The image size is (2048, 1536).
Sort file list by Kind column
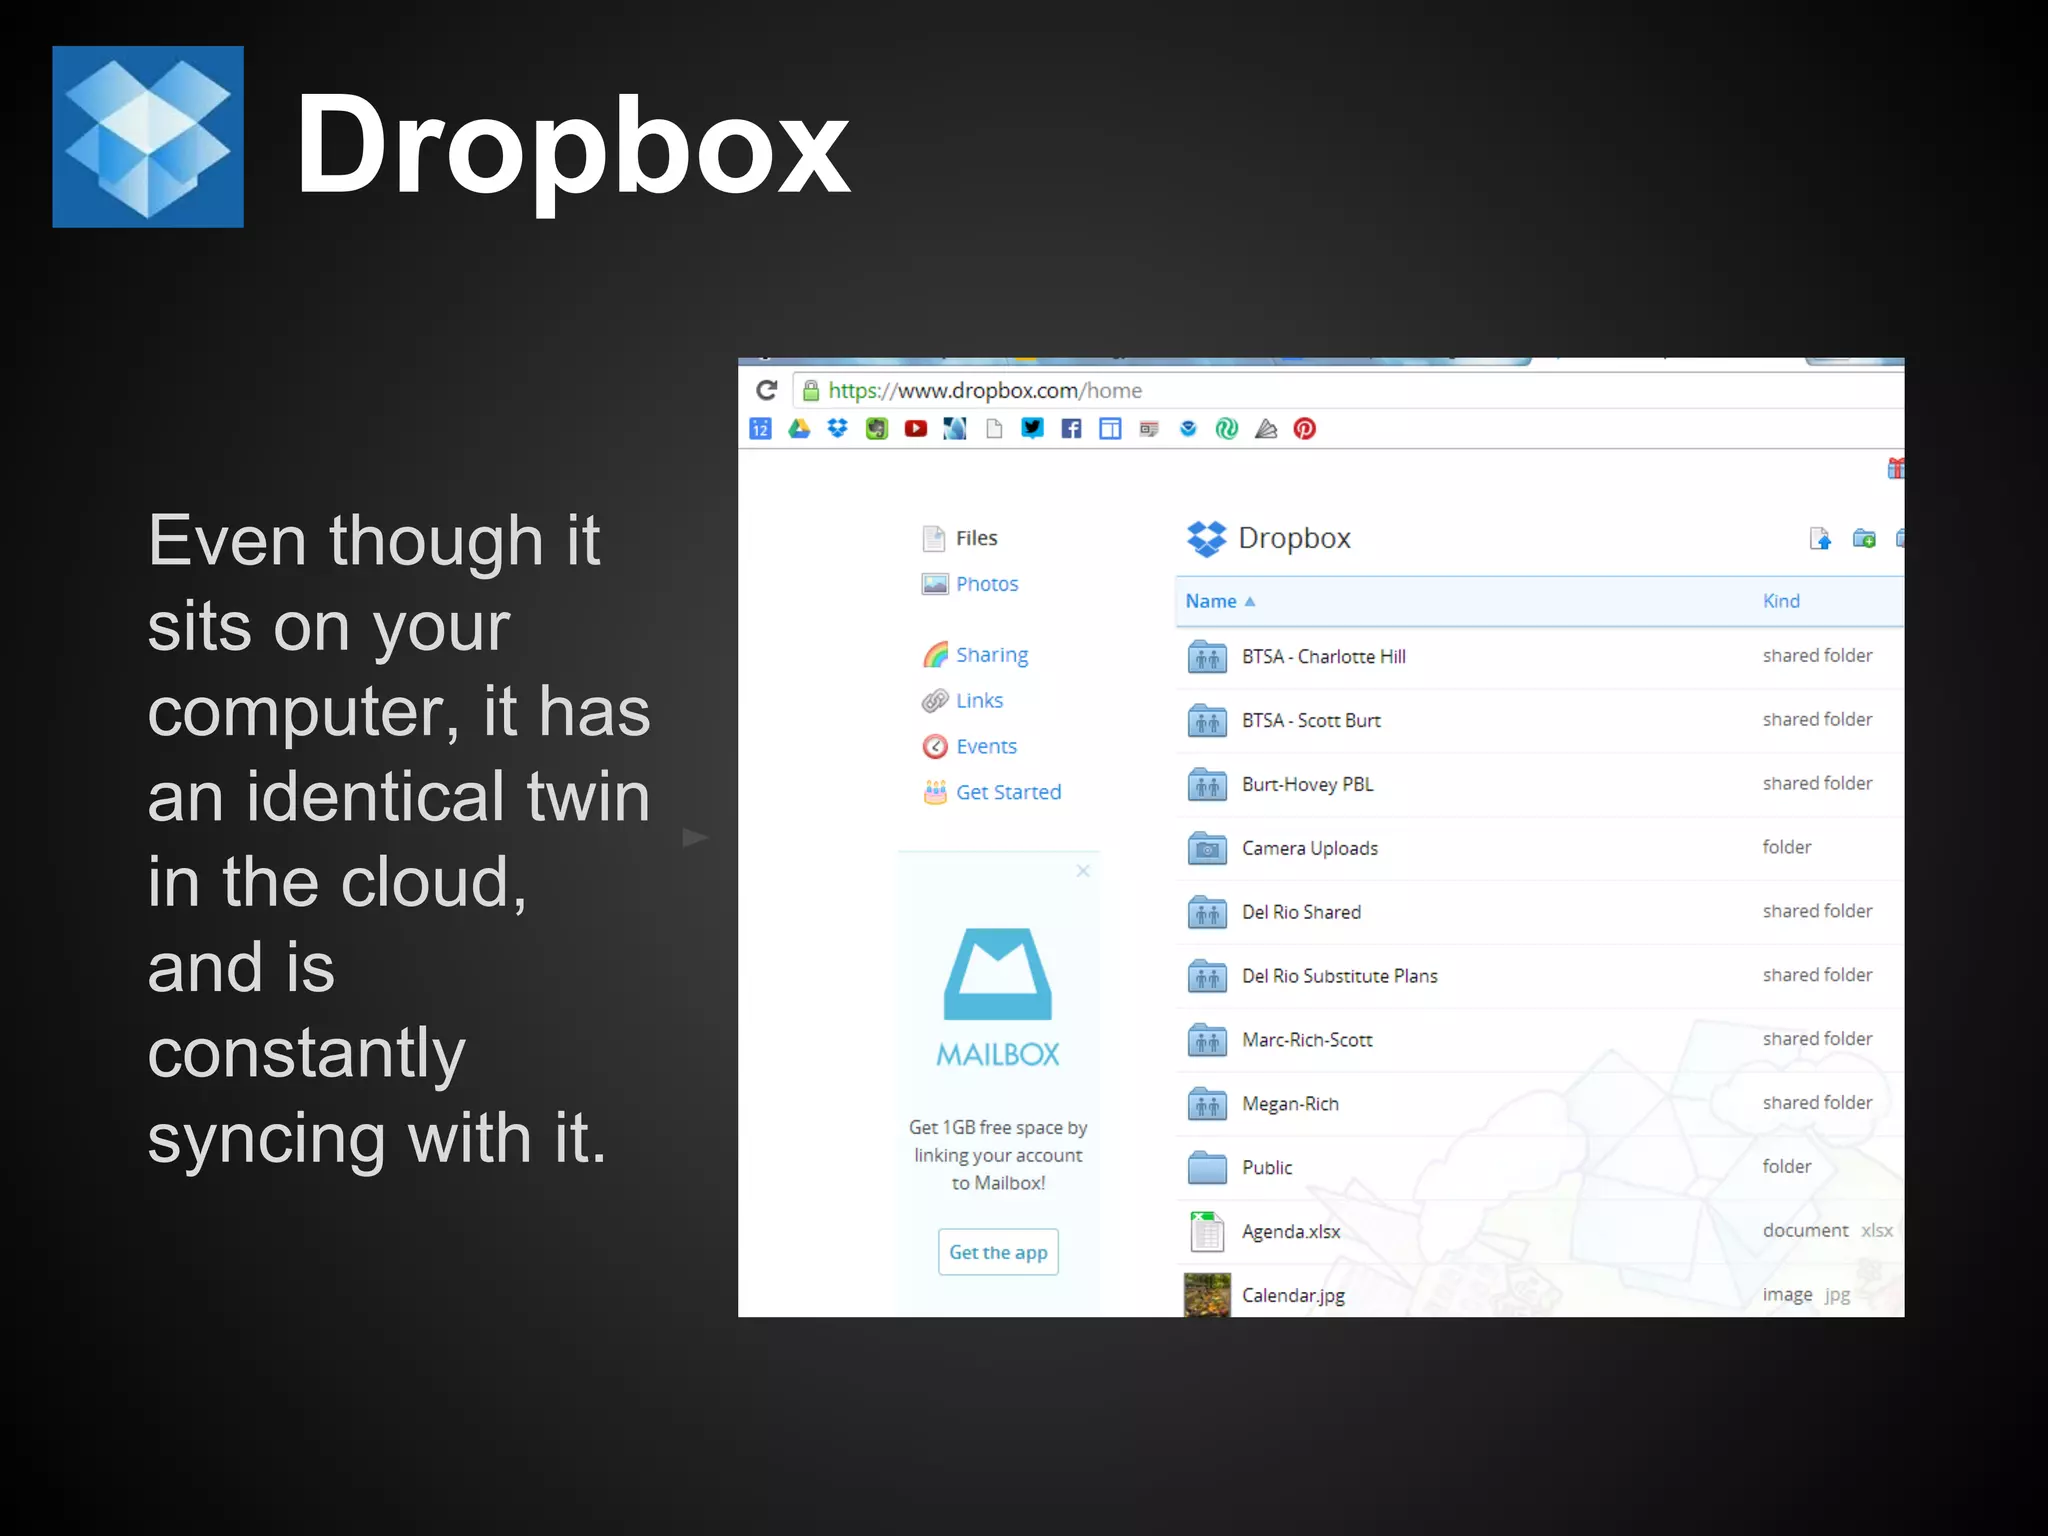(x=1781, y=601)
